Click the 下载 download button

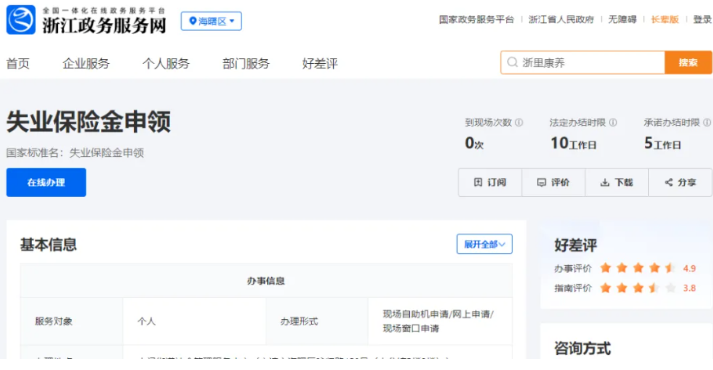tap(617, 182)
